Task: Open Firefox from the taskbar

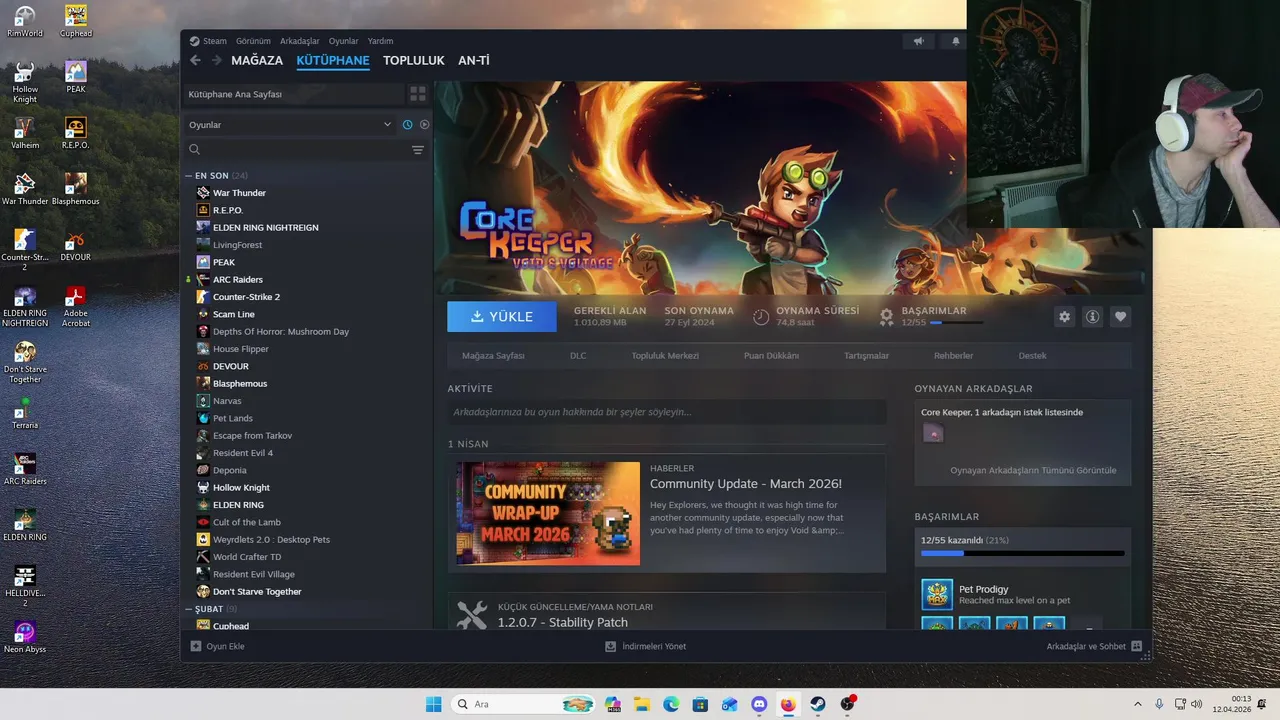Action: click(787, 704)
